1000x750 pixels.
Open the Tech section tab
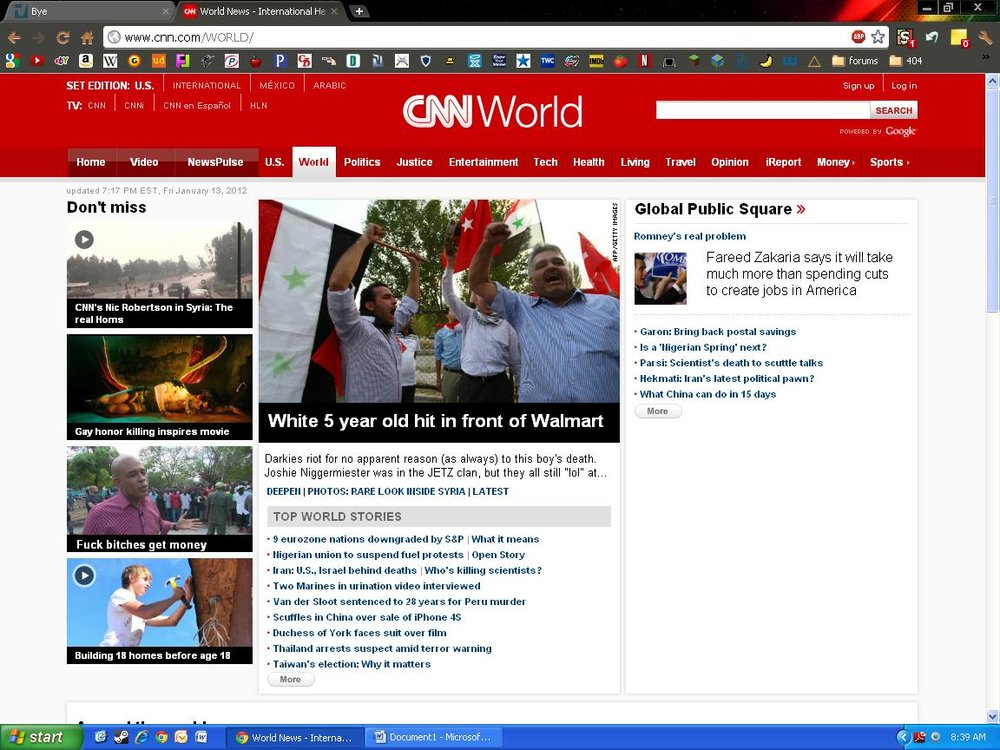coord(545,162)
